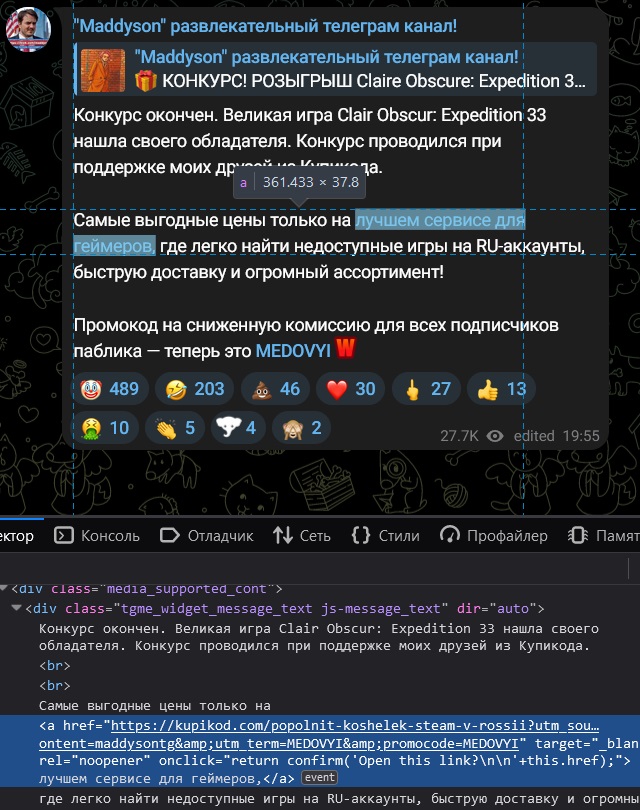The width and height of the screenshot is (640, 810).
Task: Click the middle finger reaction with 27
Action: [426, 389]
